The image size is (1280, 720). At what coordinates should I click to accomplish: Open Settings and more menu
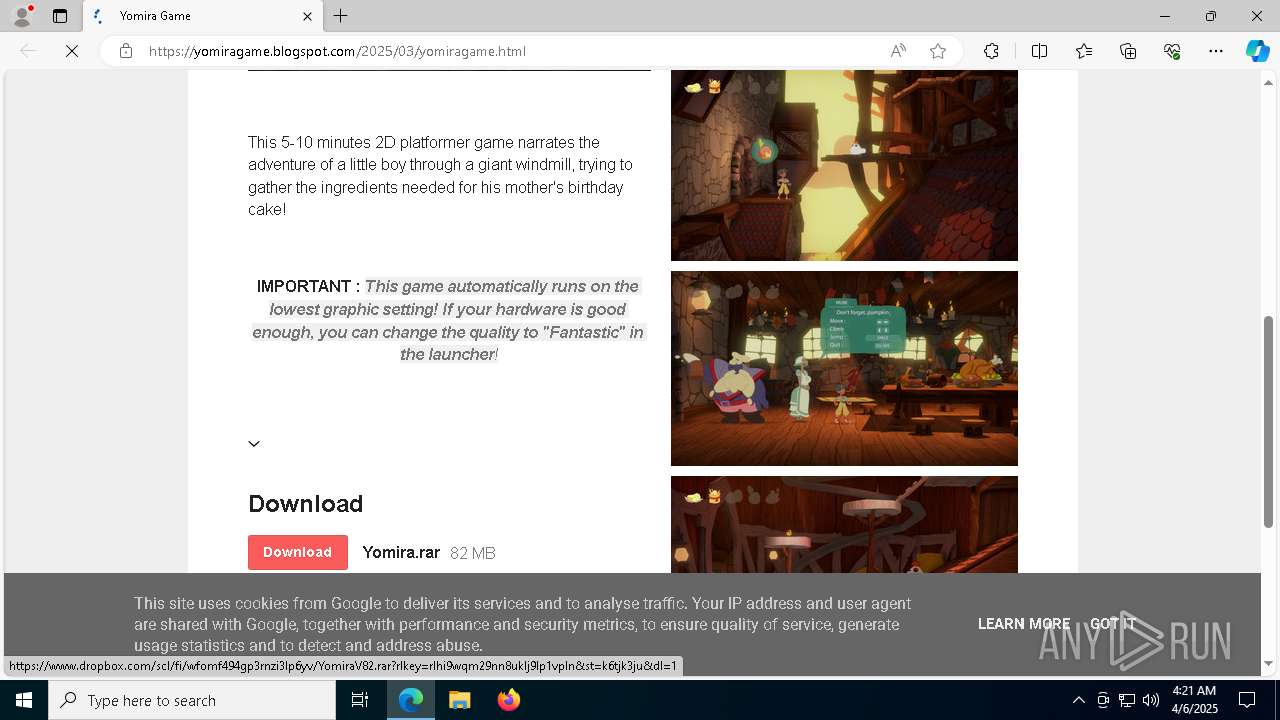[x=1216, y=51]
